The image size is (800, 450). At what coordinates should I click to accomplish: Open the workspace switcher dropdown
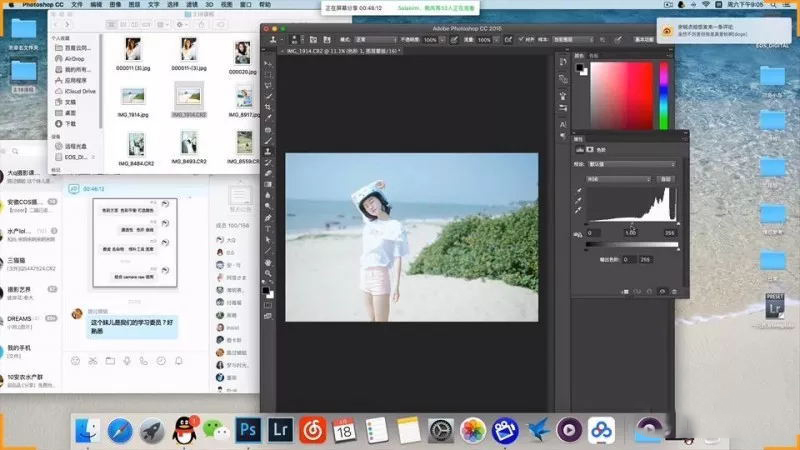(x=644, y=40)
